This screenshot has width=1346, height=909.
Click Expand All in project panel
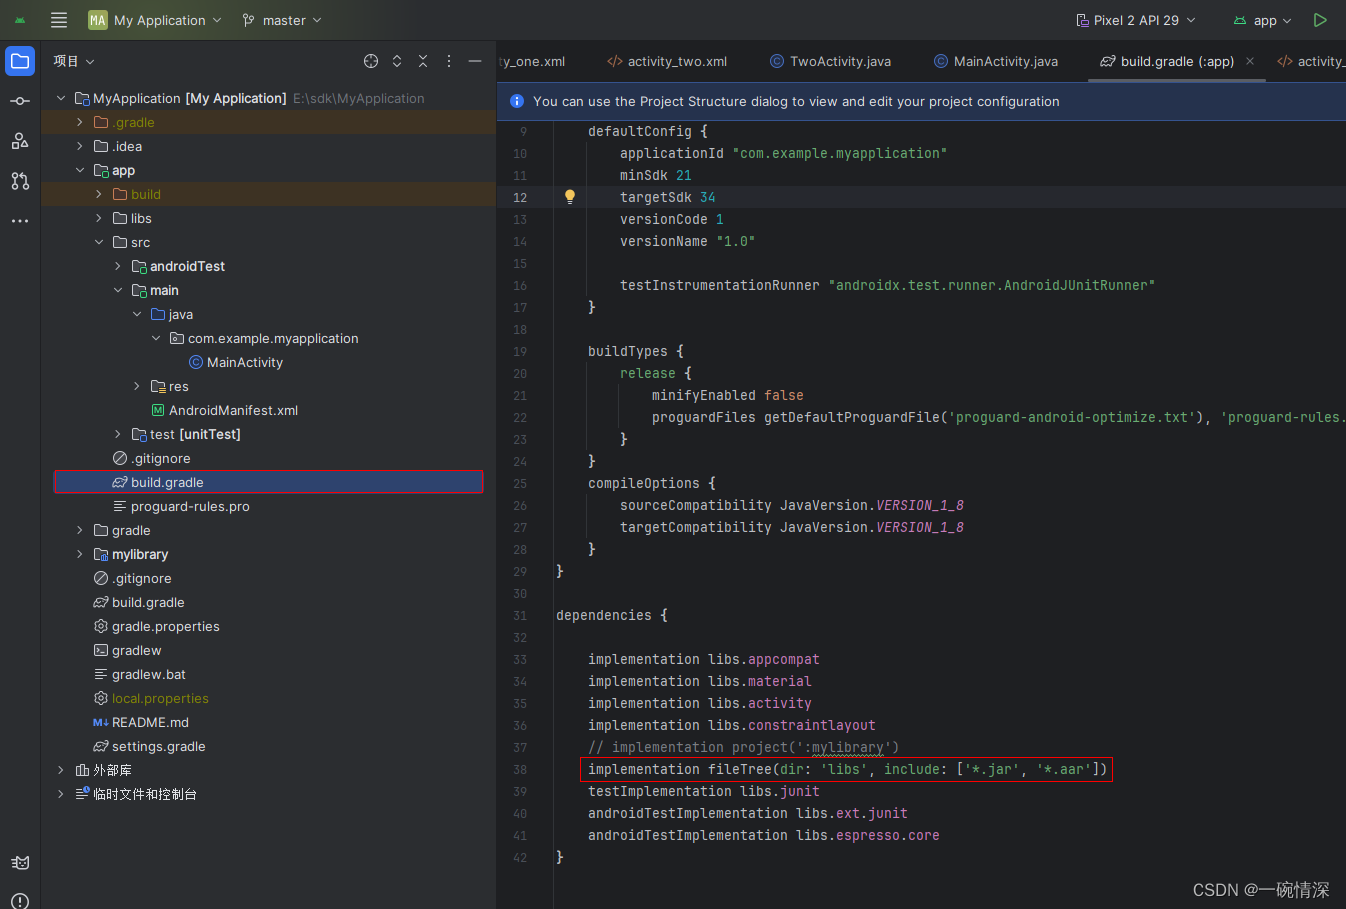coord(397,61)
